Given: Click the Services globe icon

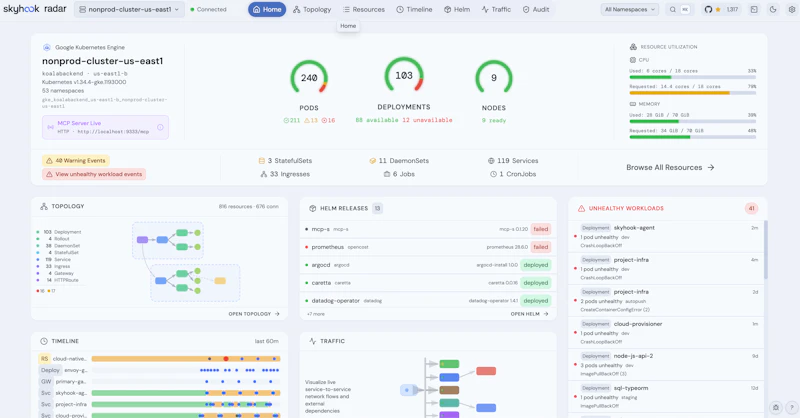Looking at the screenshot, I should pos(491,160).
